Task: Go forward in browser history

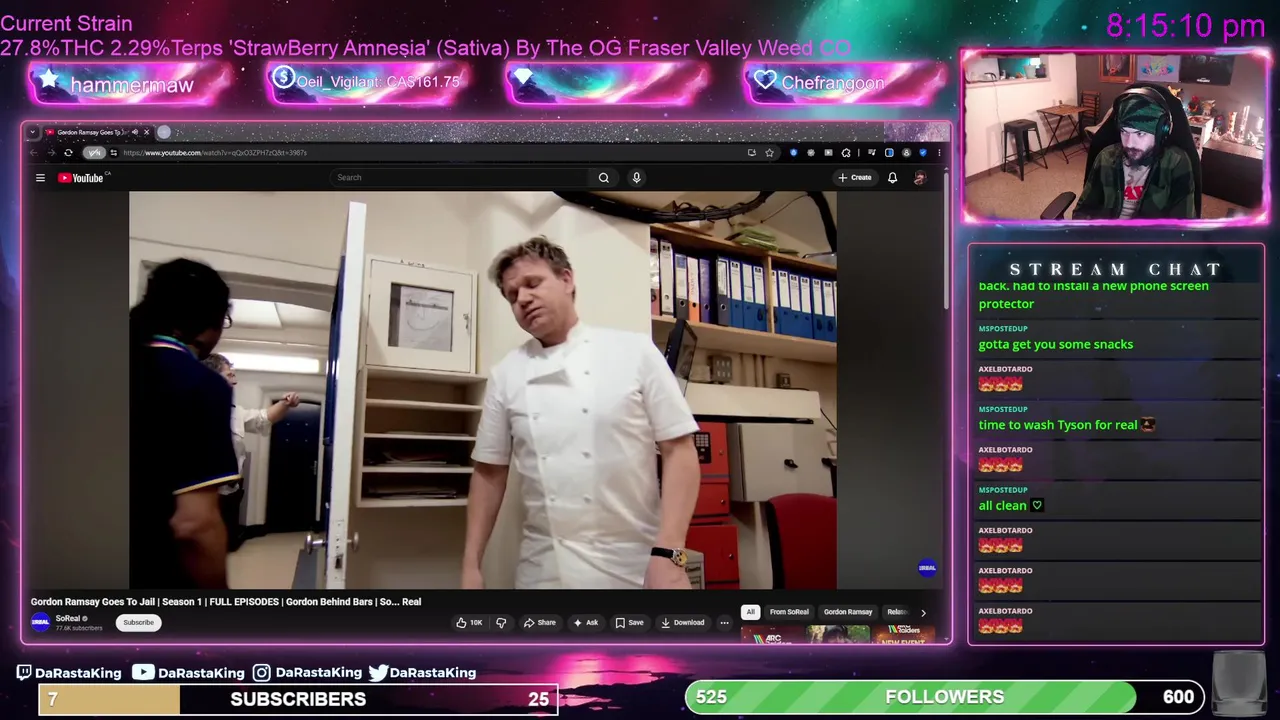Action: [x=50, y=153]
